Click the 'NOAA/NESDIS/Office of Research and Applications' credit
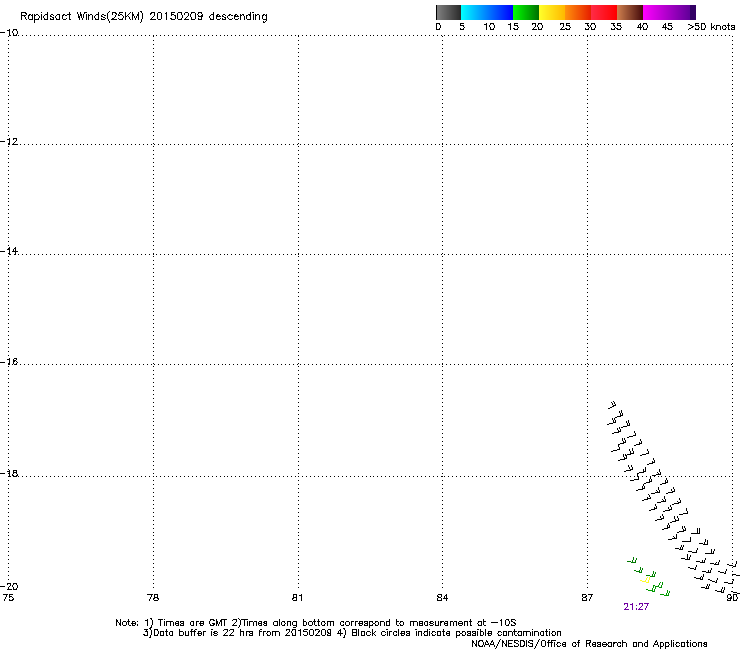The image size is (740, 650). click(589, 644)
